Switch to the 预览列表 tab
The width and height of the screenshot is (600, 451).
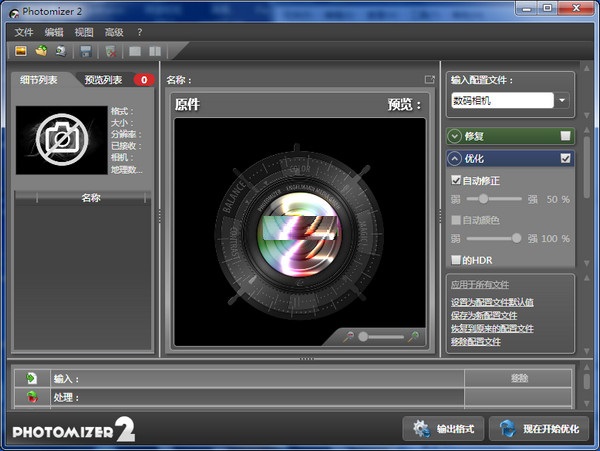pyautogui.click(x=104, y=80)
